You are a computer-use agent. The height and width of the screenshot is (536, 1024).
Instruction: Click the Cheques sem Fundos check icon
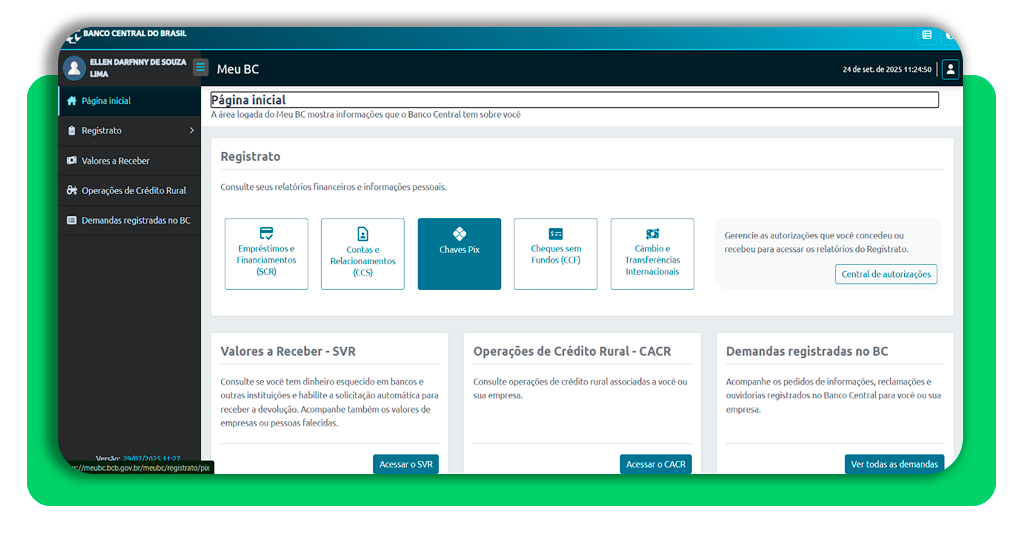point(556,234)
